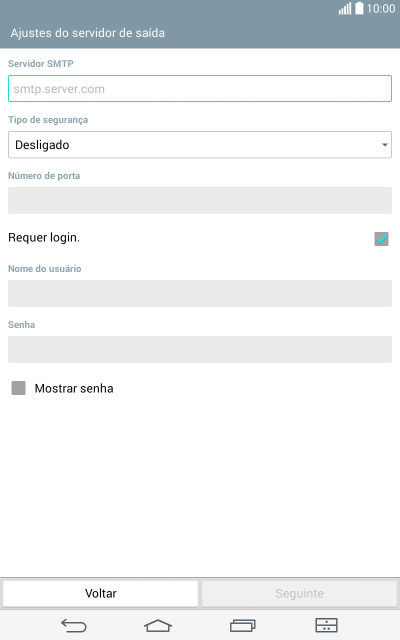
Task: Tap the battery status icon
Action: 359,8
